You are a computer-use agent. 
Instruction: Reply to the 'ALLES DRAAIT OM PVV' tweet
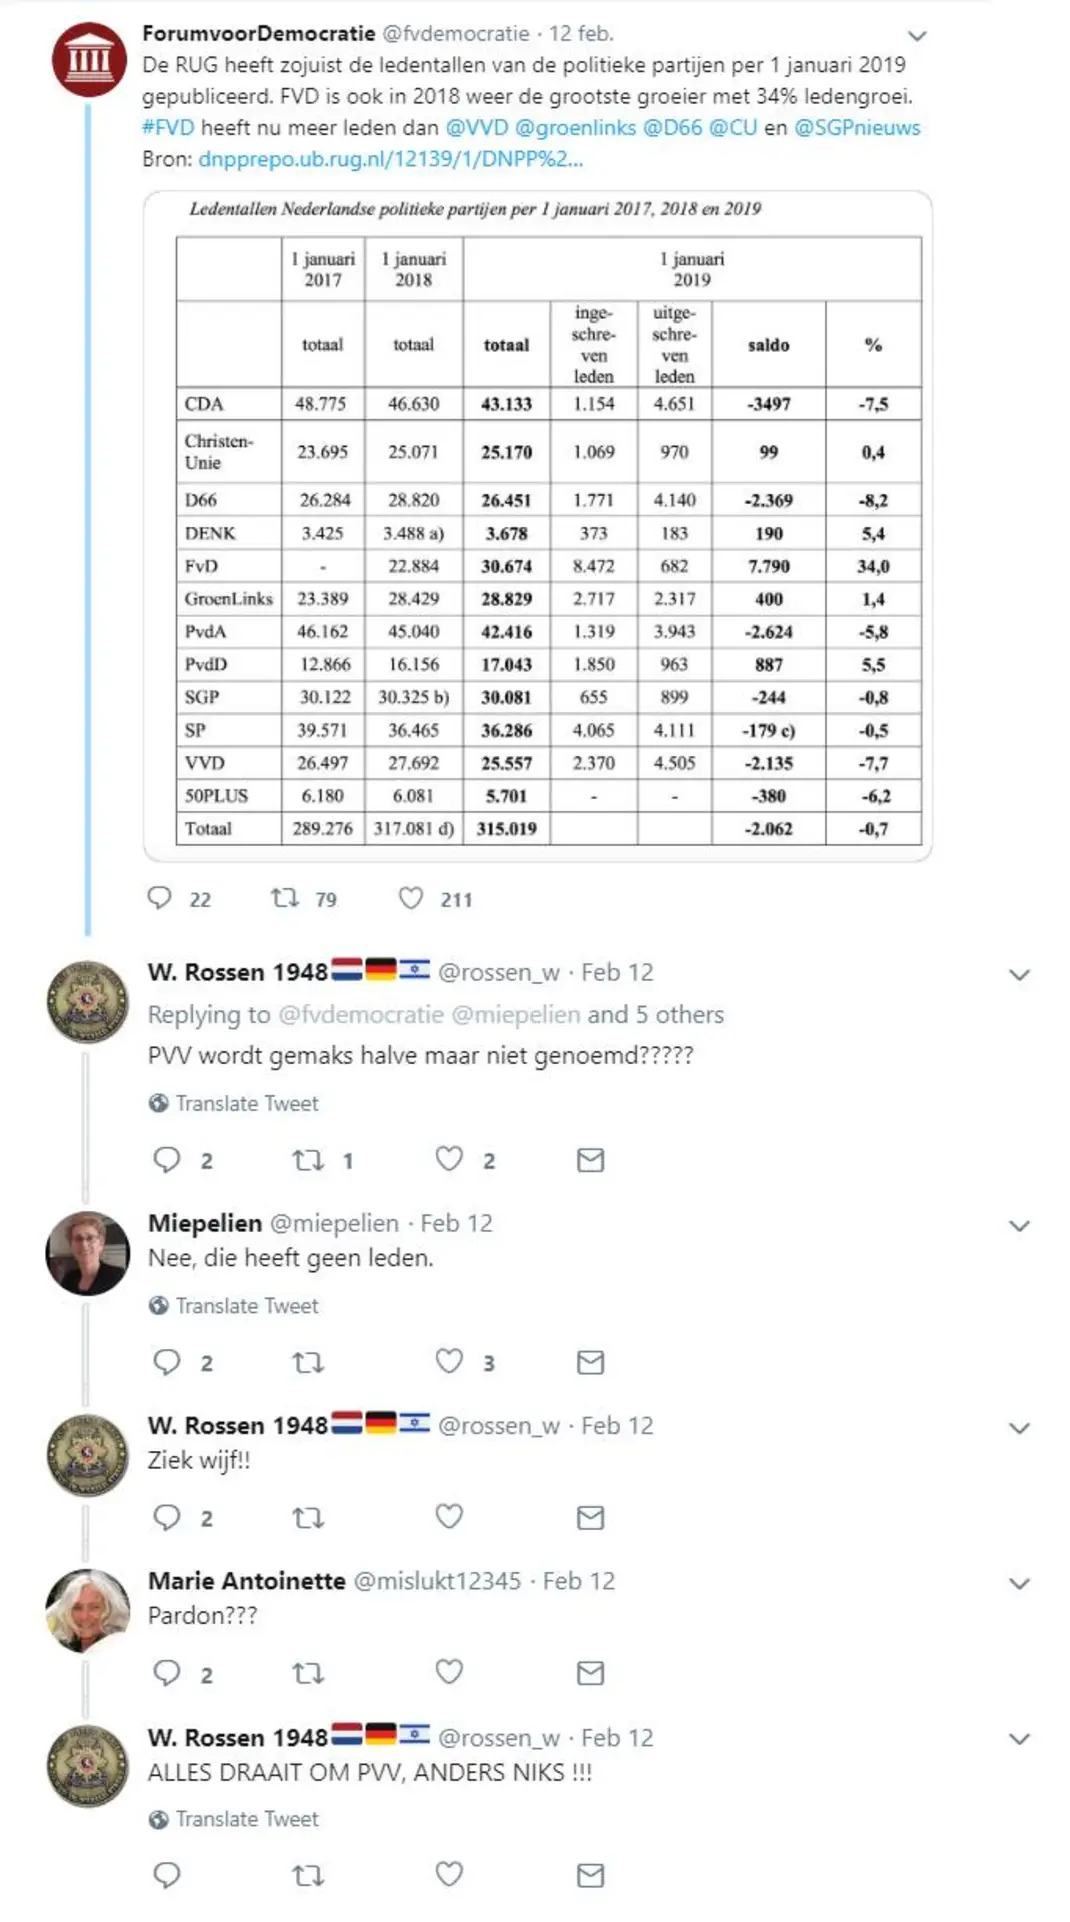point(166,1875)
